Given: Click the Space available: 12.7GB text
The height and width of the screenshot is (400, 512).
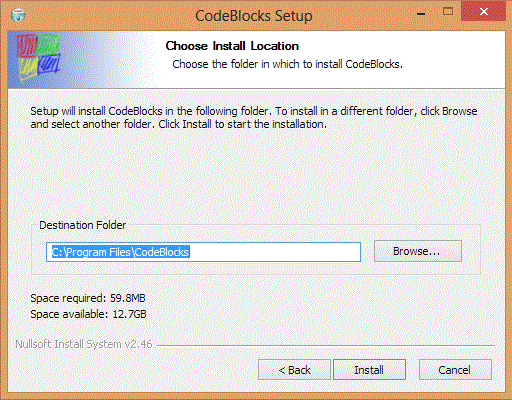Looking at the screenshot, I should 88,314.
